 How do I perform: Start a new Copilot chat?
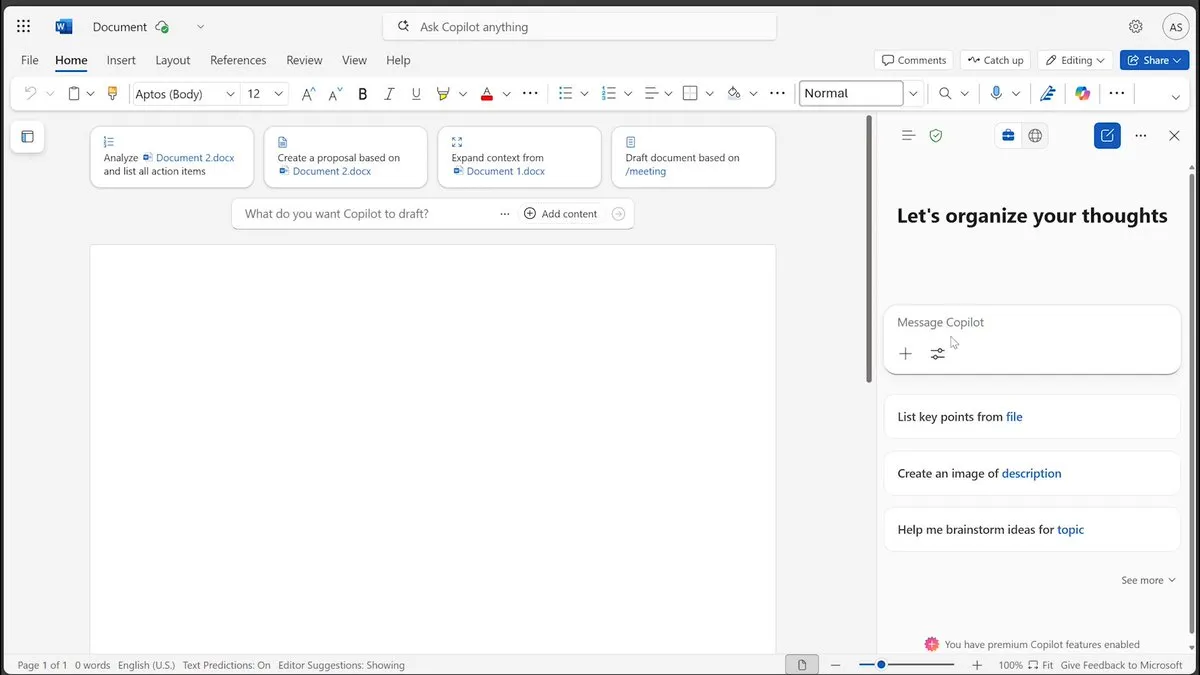coord(1107,135)
